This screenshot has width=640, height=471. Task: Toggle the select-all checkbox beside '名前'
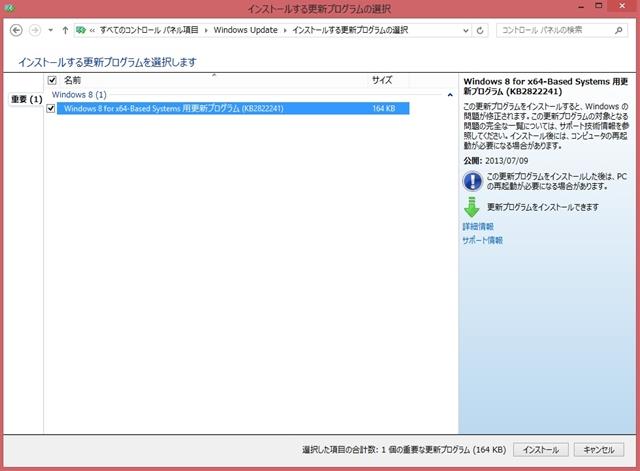[x=52, y=80]
